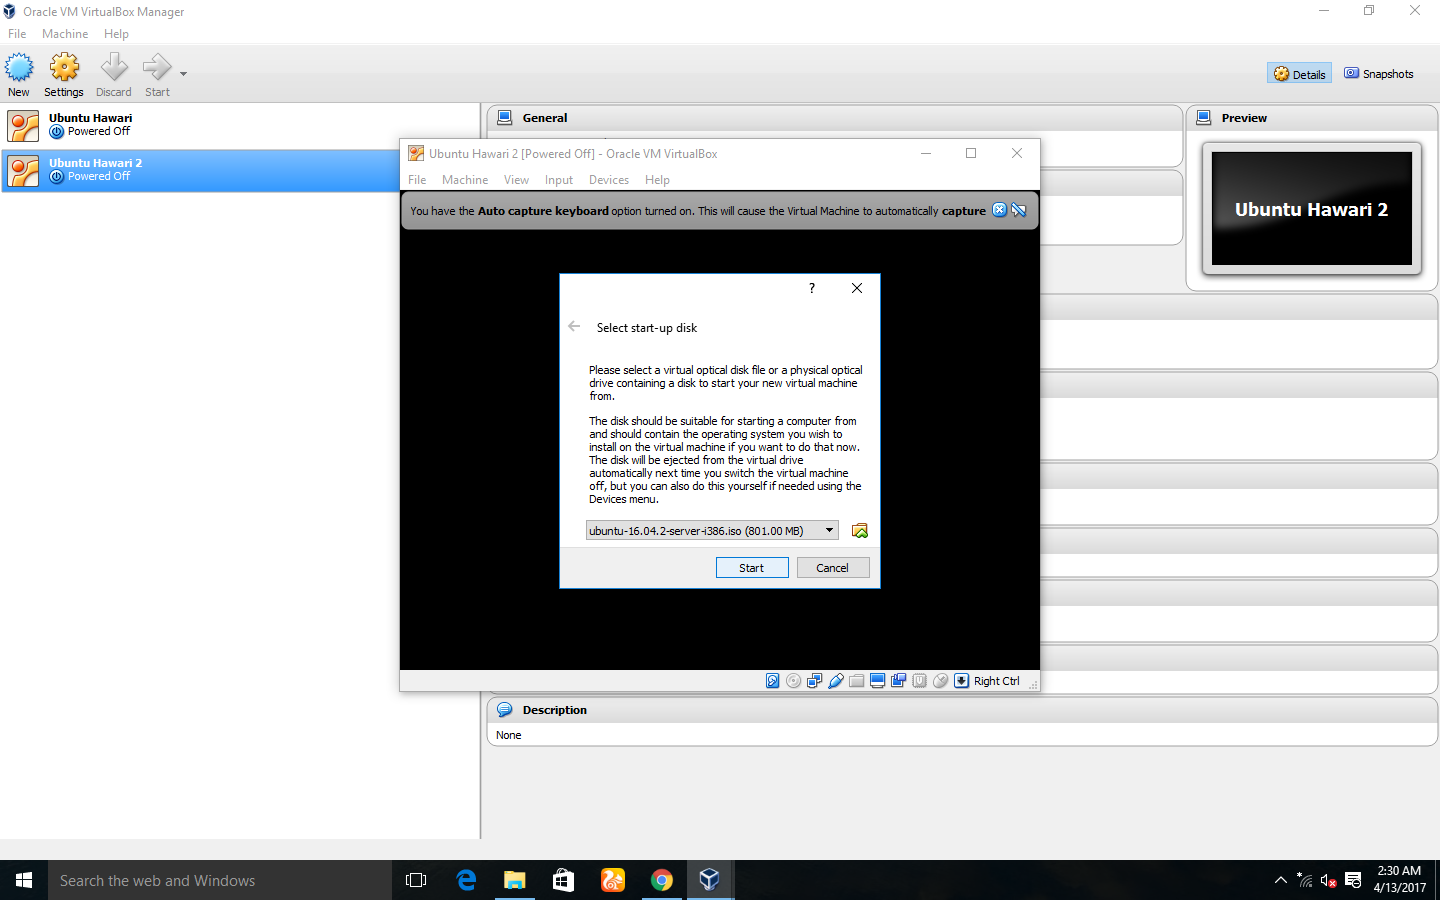Viewport: 1440px width, 900px height.
Task: Open Help menu in the VM window
Action: (x=657, y=180)
